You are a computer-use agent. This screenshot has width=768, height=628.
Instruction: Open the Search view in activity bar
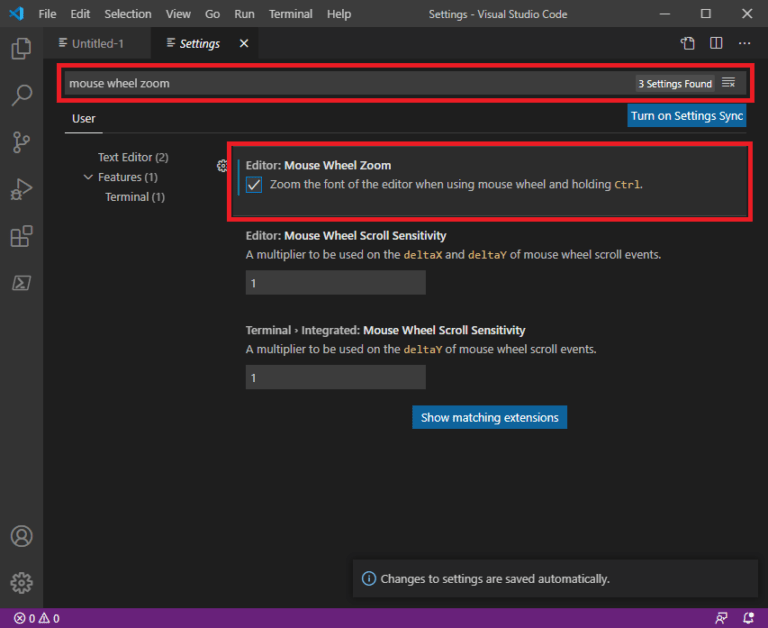21,95
